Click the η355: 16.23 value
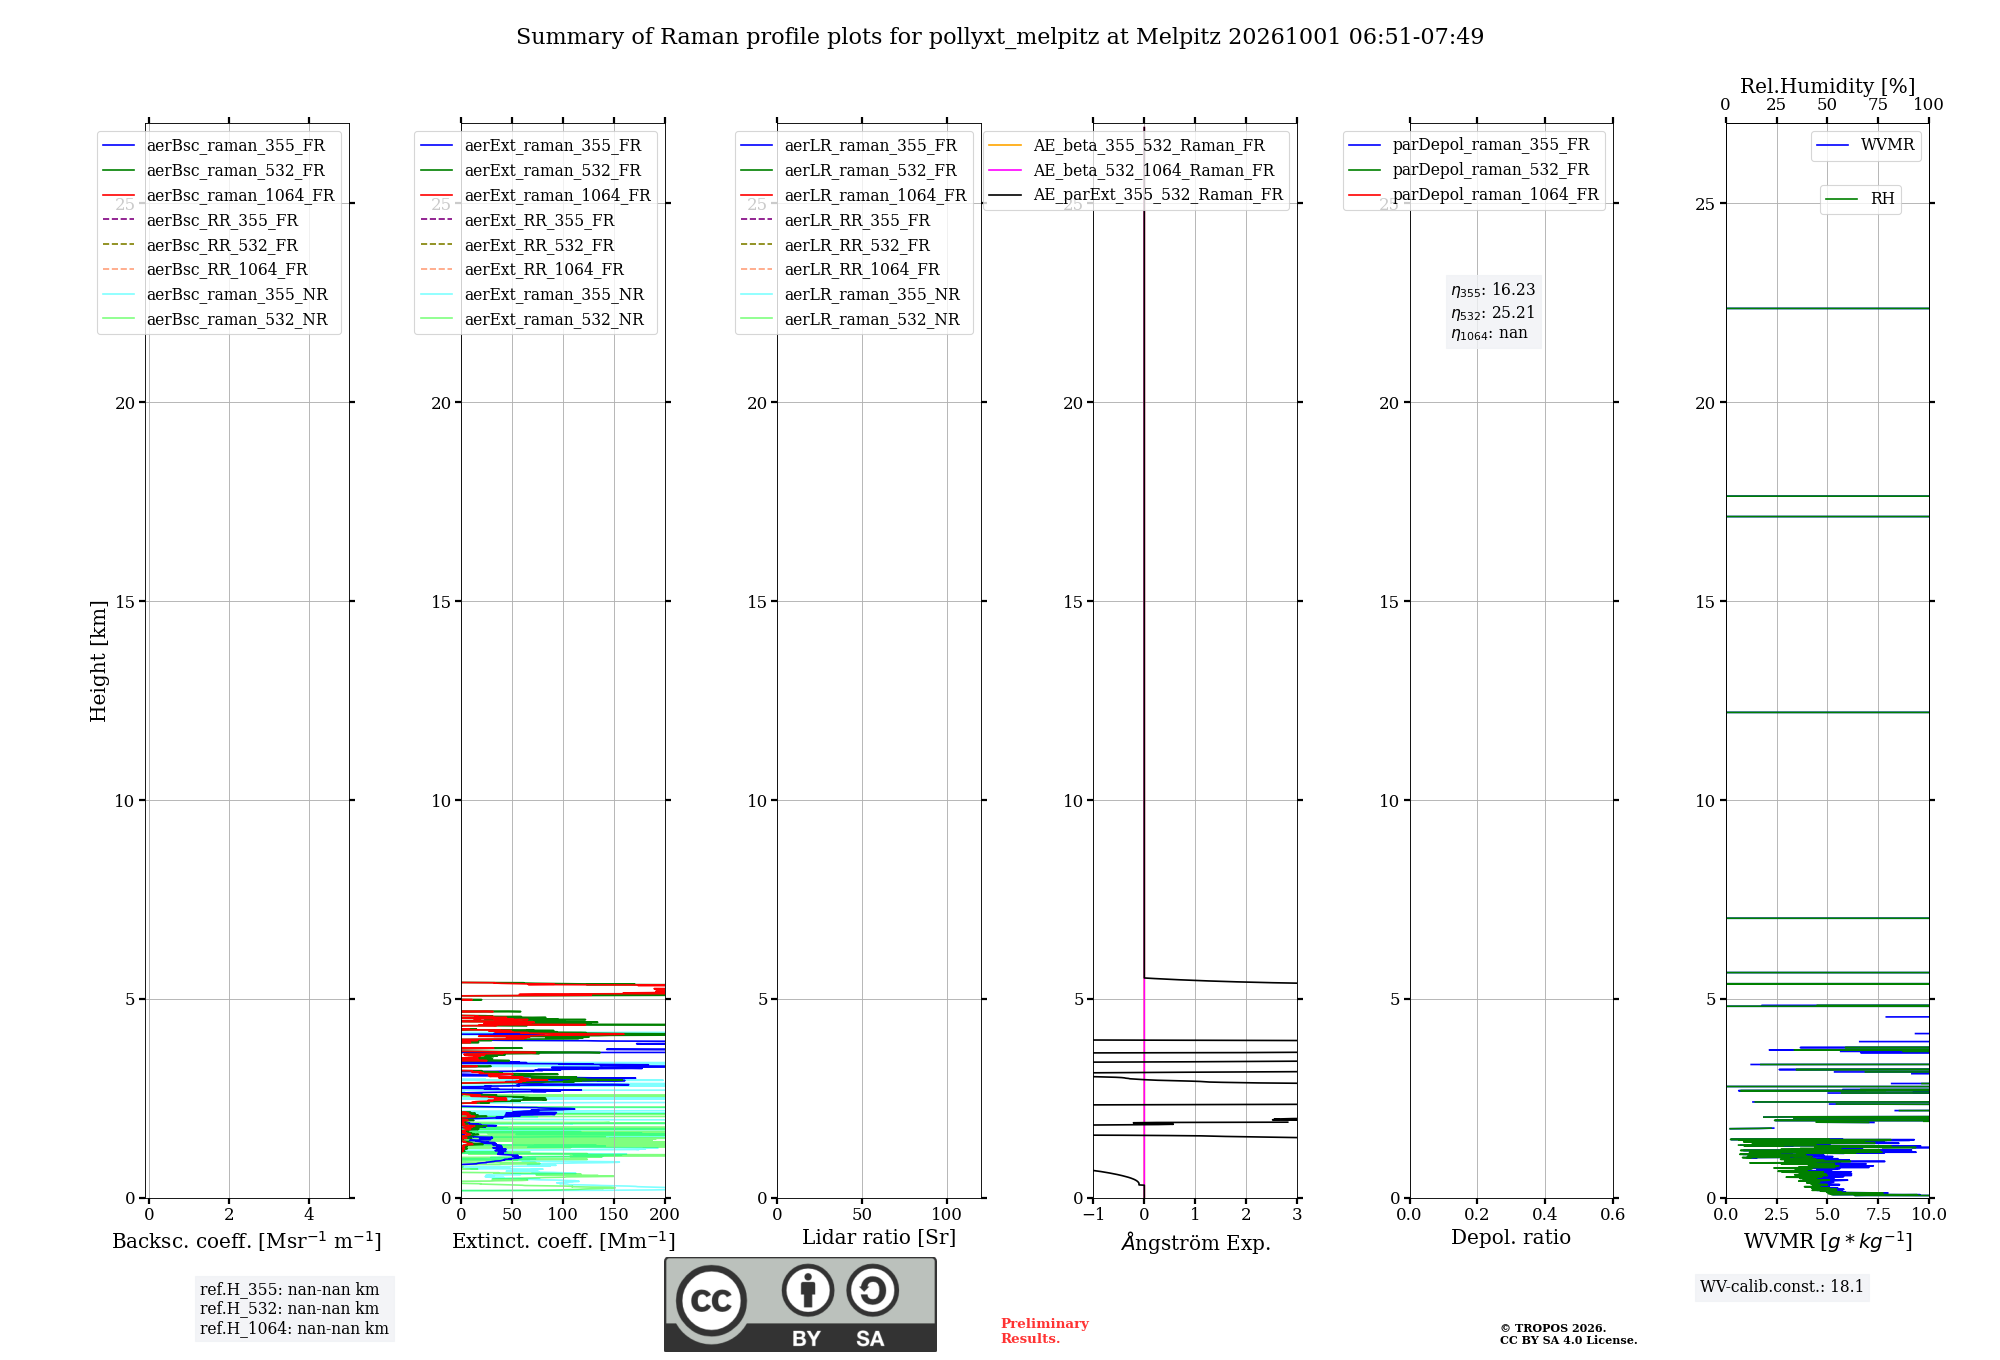Viewport: 2000px width, 1360px height. tap(1493, 290)
